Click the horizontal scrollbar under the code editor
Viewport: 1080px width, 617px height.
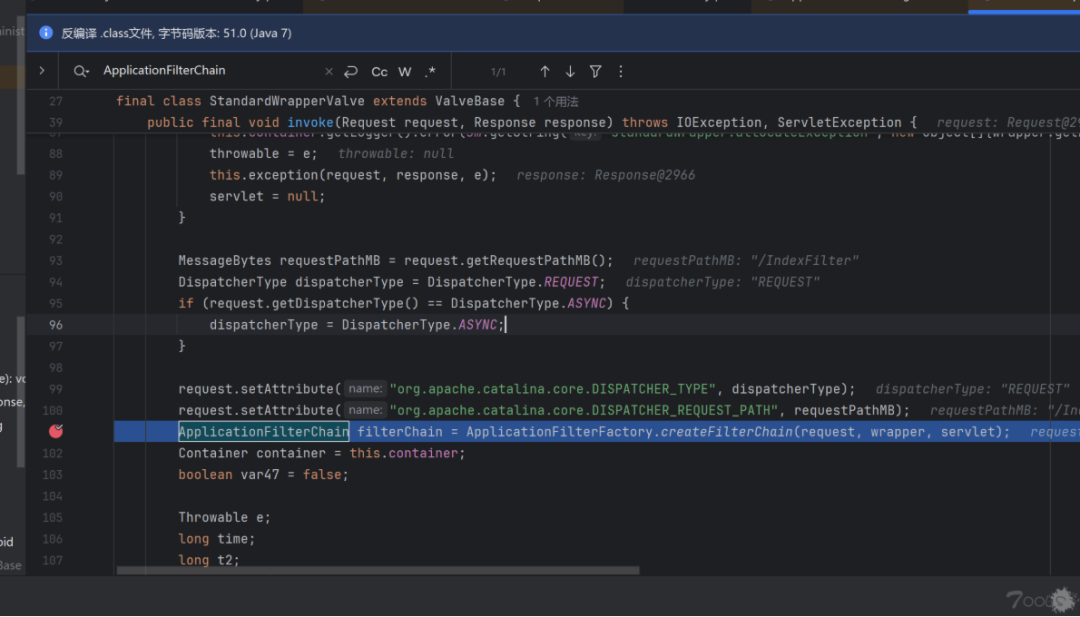click(377, 570)
